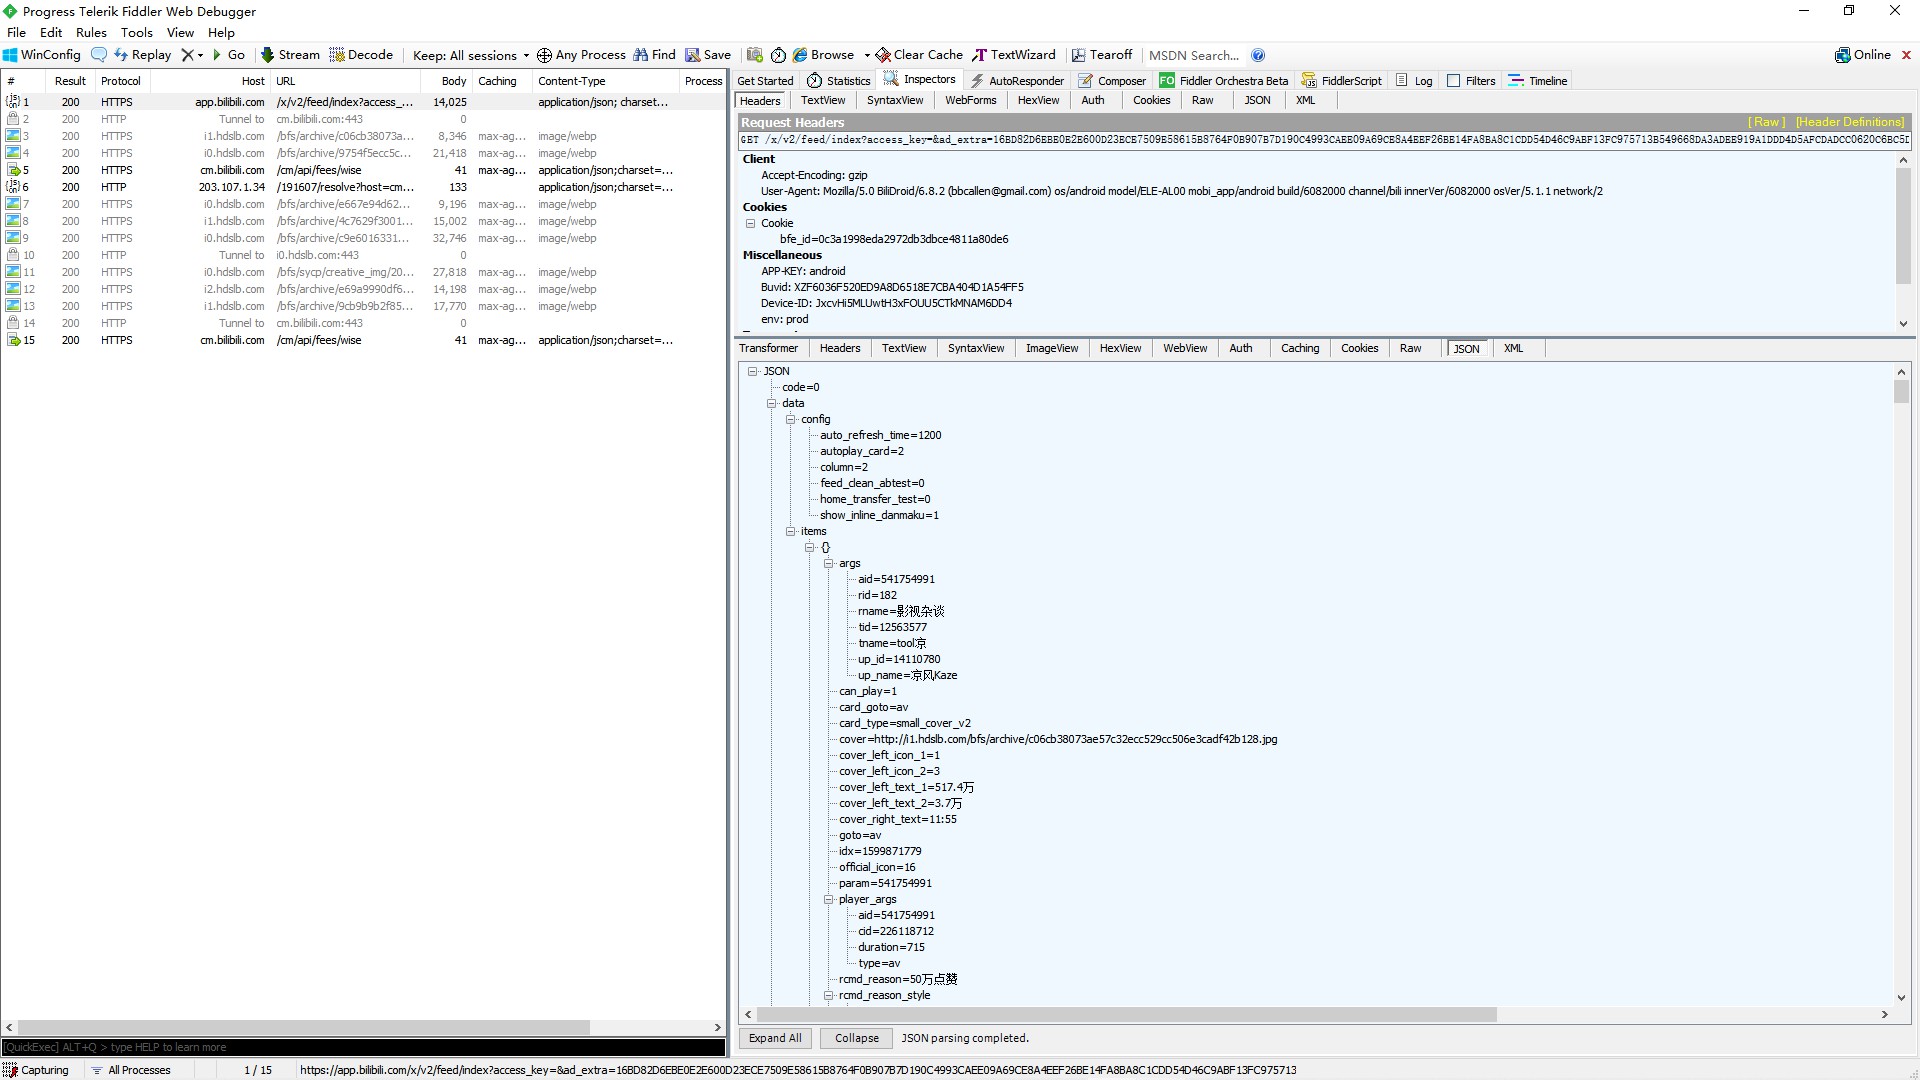Click the JSON view horizontal scrollbar

(1126, 1014)
